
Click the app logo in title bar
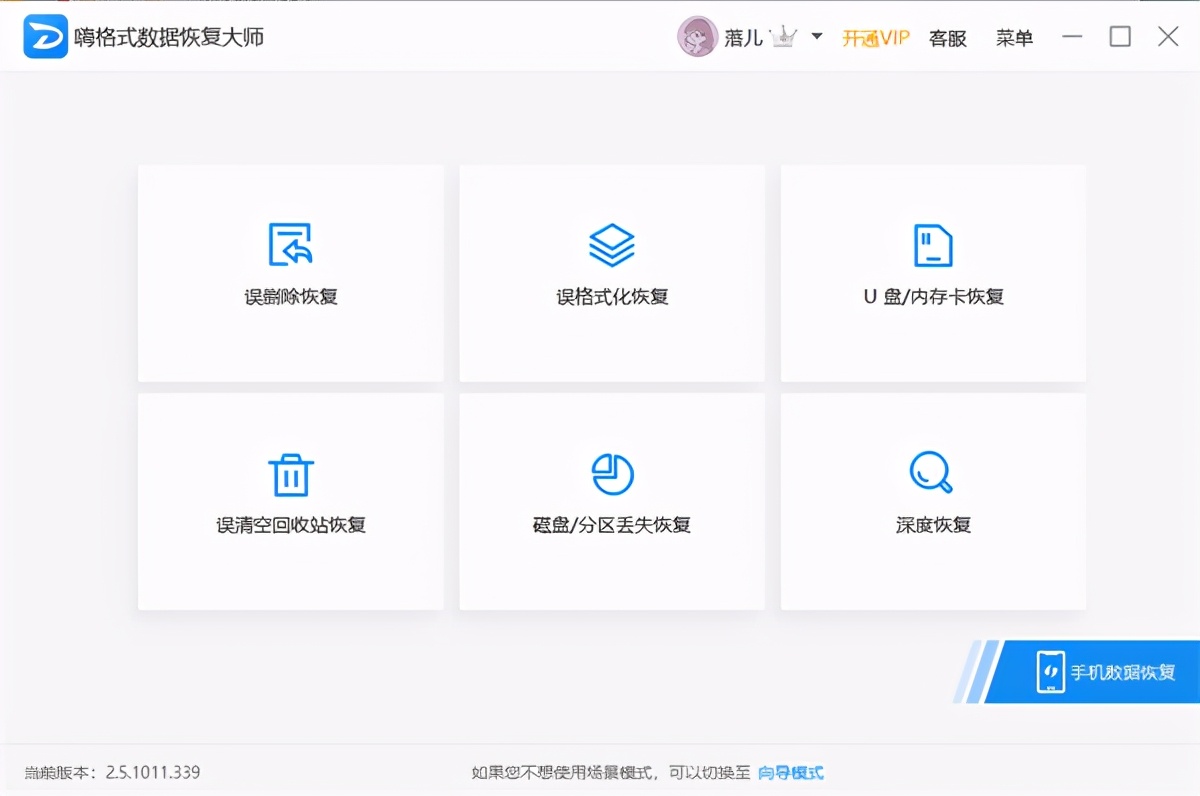tap(46, 37)
